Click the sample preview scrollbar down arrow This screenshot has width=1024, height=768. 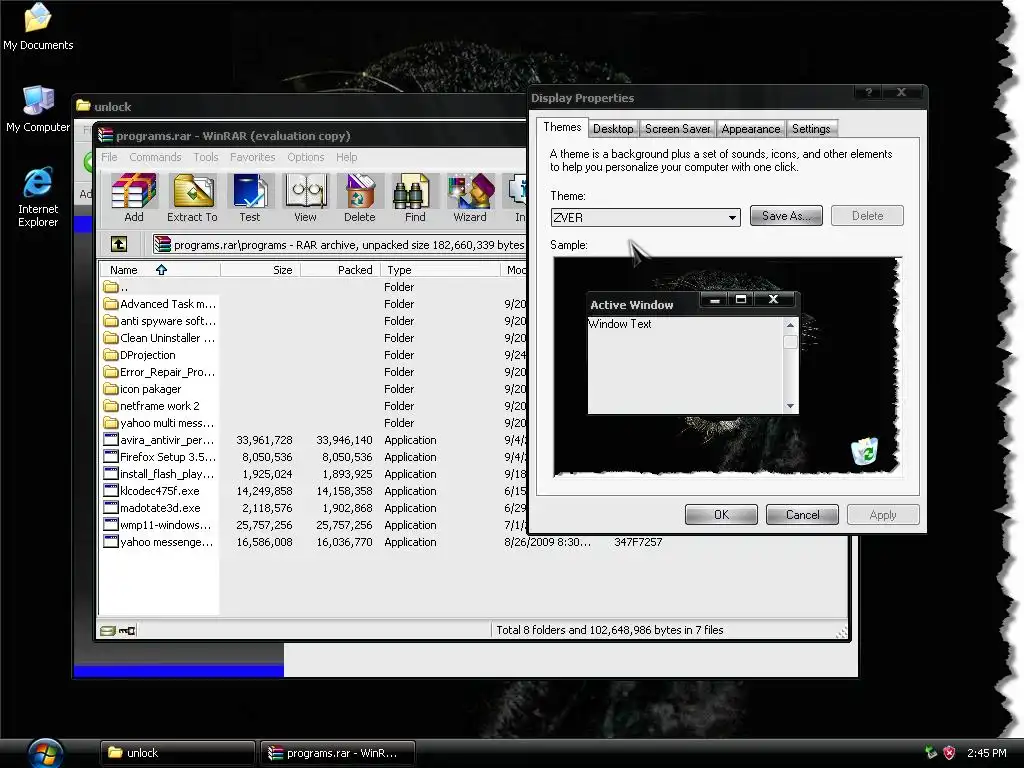tap(790, 406)
